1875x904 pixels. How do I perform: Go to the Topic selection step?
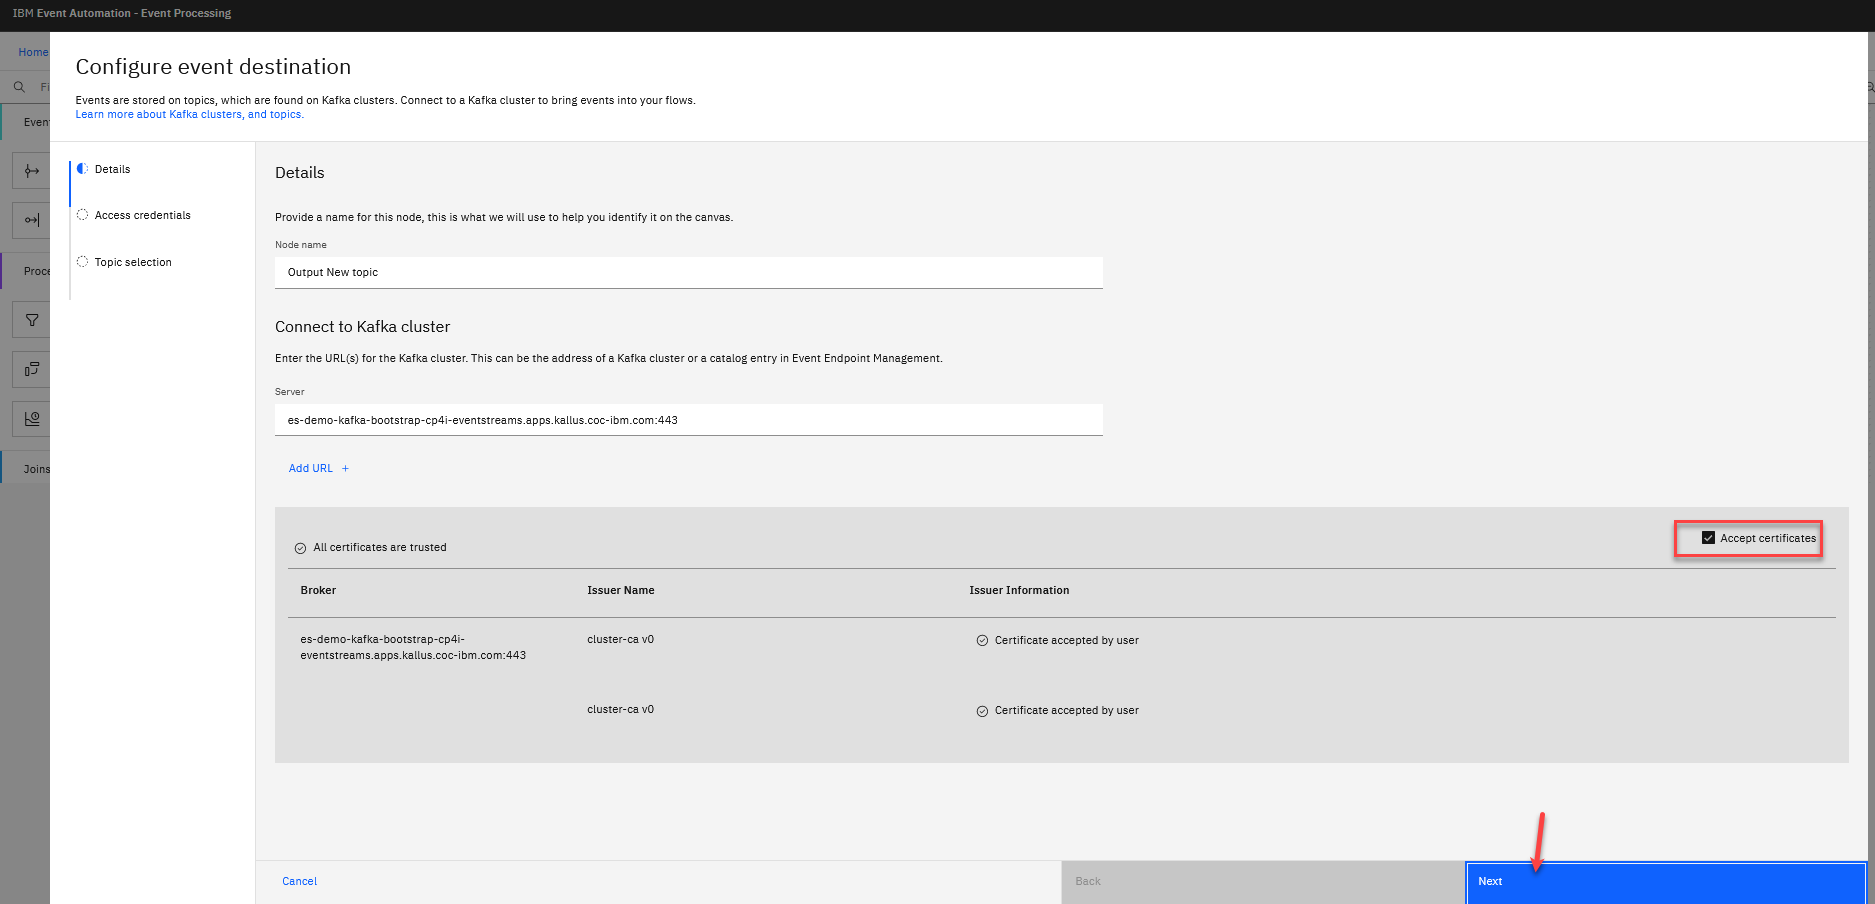[133, 262]
